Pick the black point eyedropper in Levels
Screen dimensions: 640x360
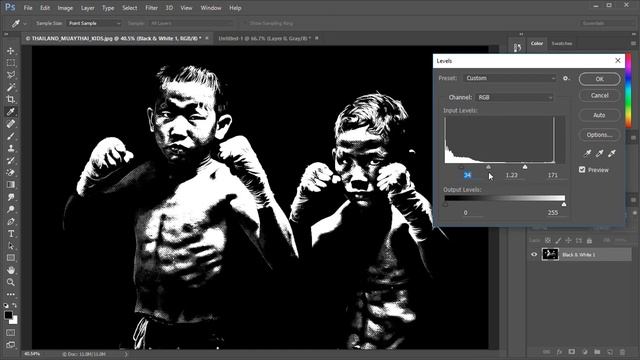(x=587, y=153)
